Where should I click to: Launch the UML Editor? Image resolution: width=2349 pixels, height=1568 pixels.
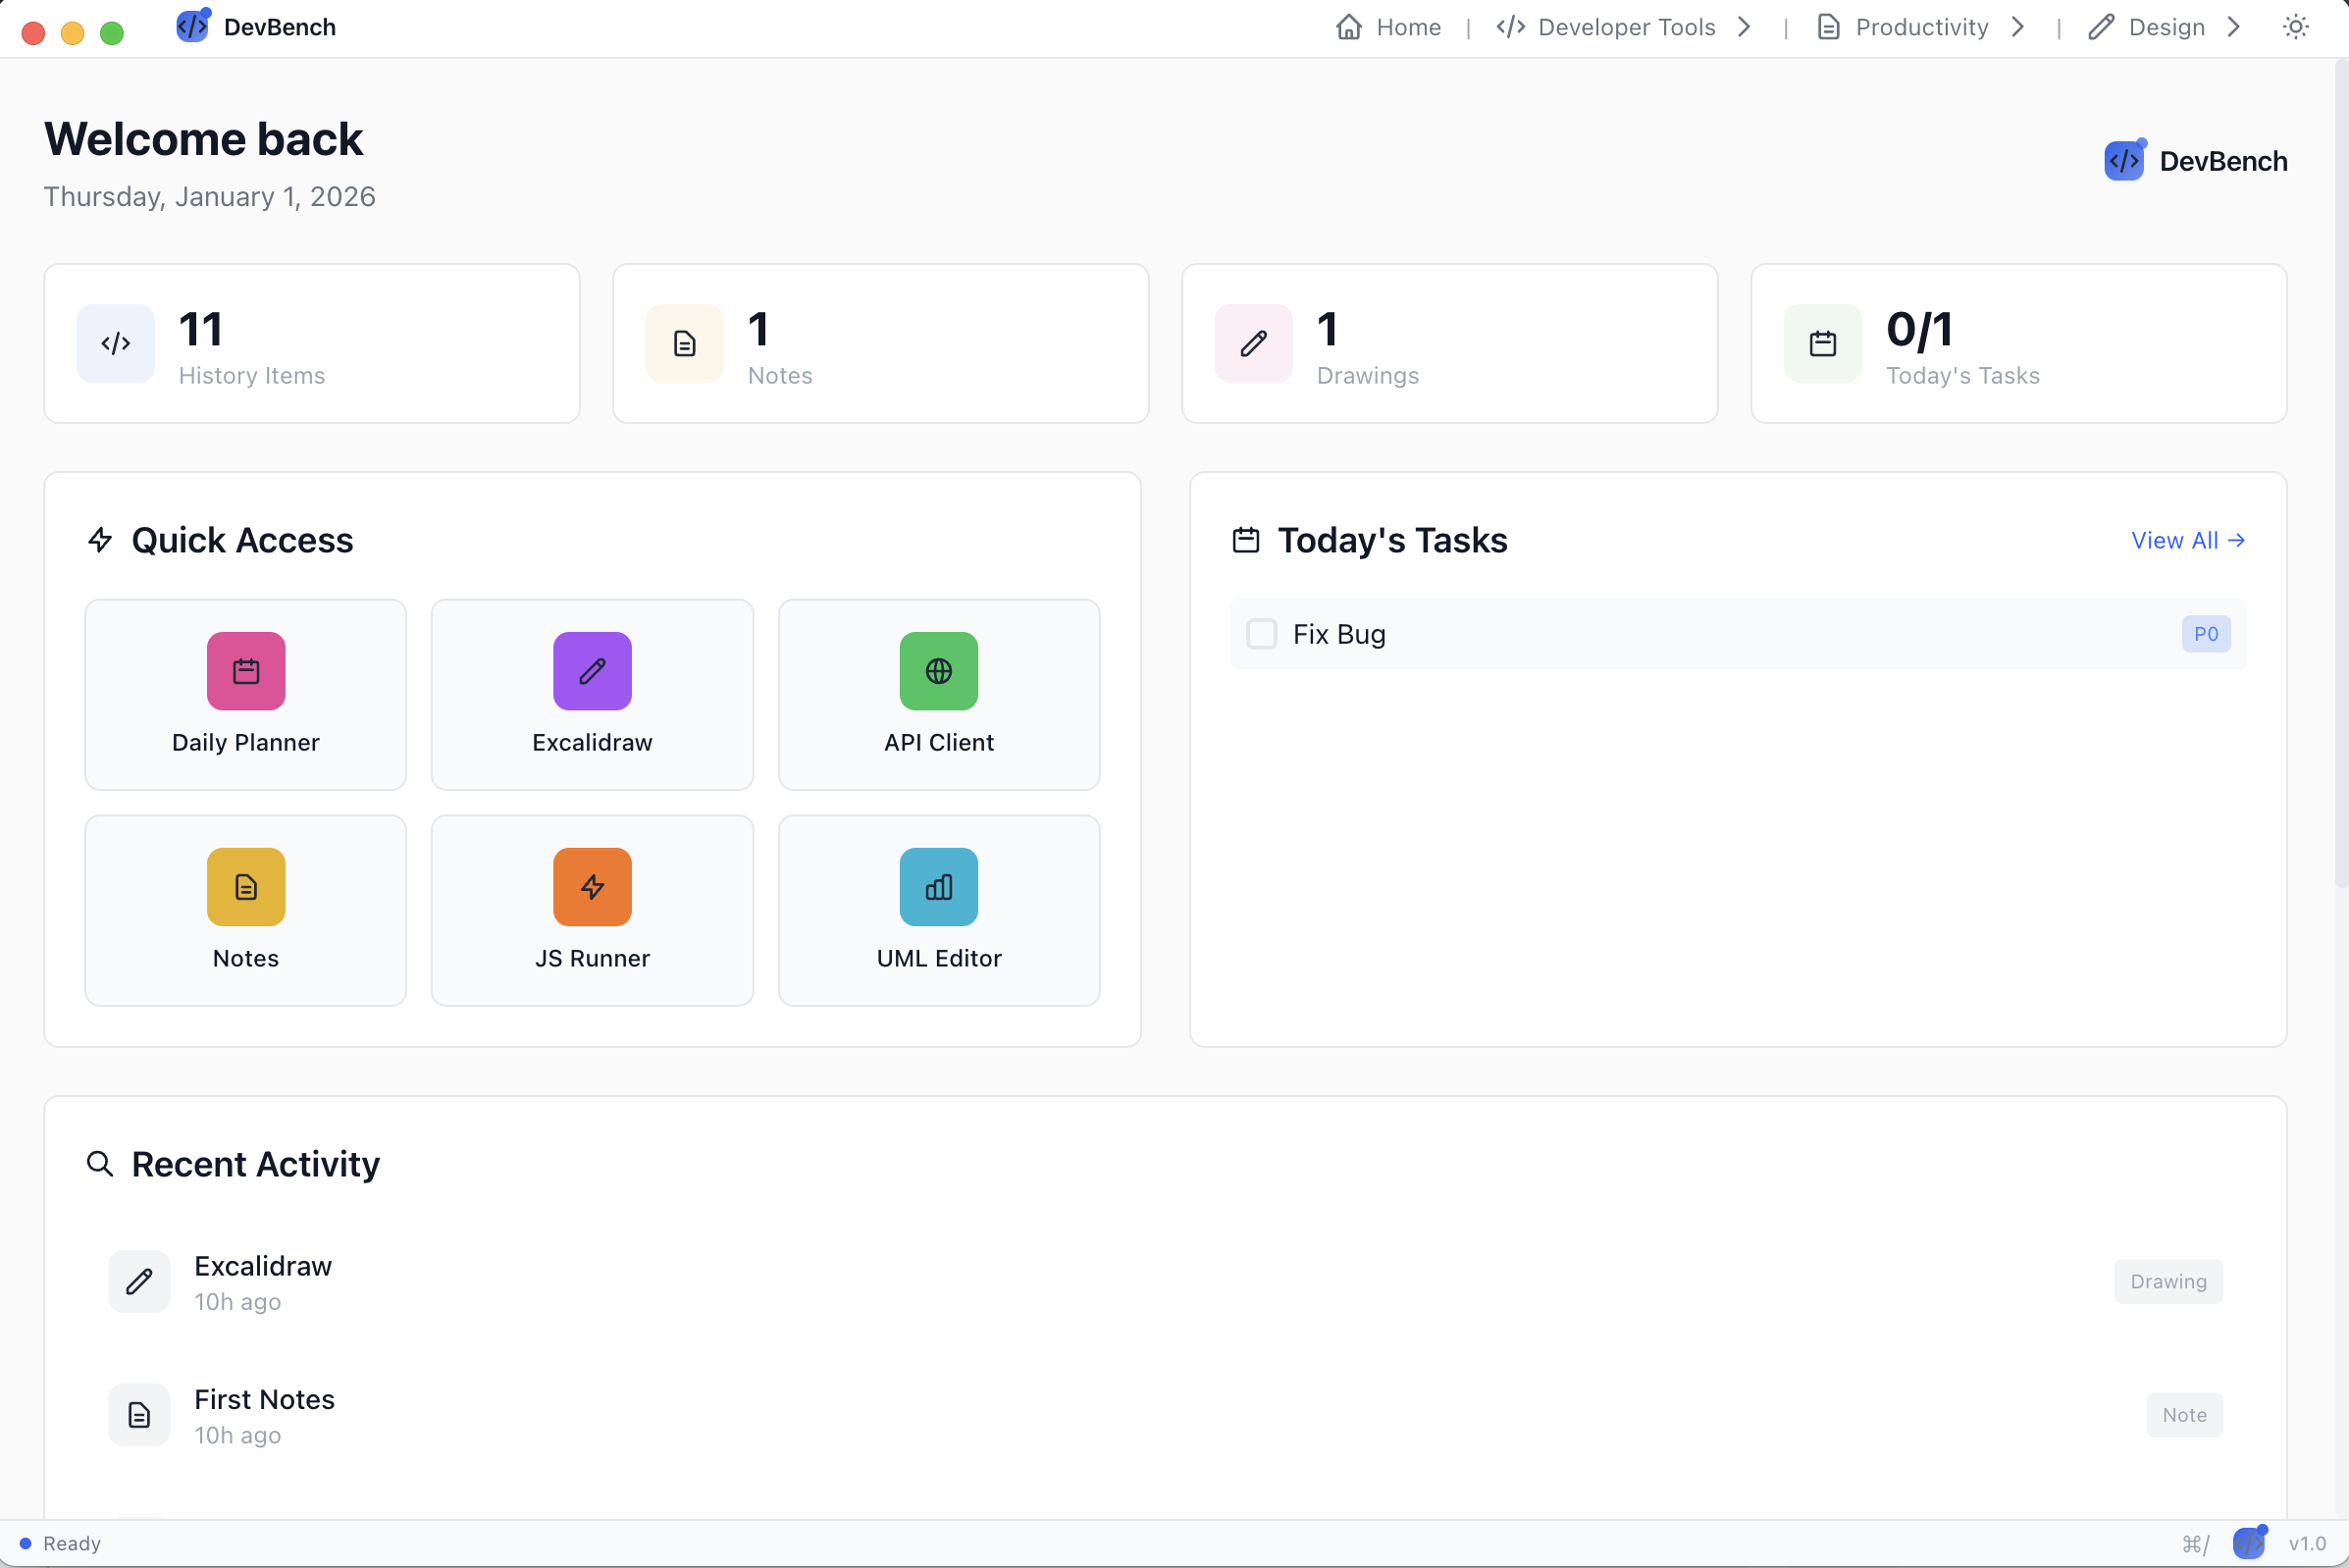tap(938, 910)
